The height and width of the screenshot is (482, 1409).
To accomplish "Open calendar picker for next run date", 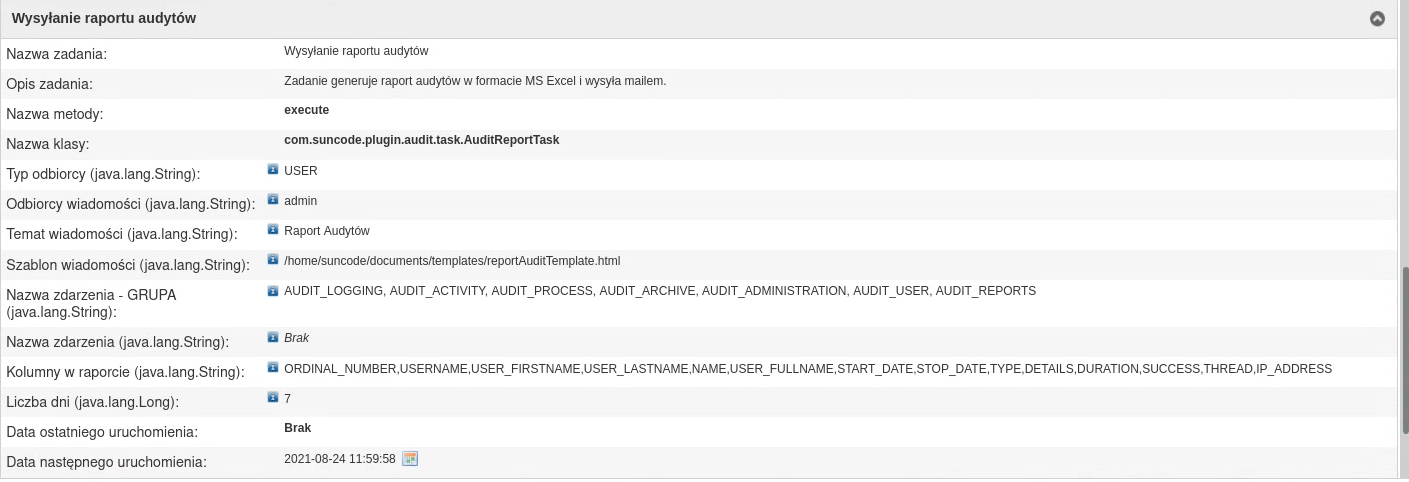I will pyautogui.click(x=409, y=459).
